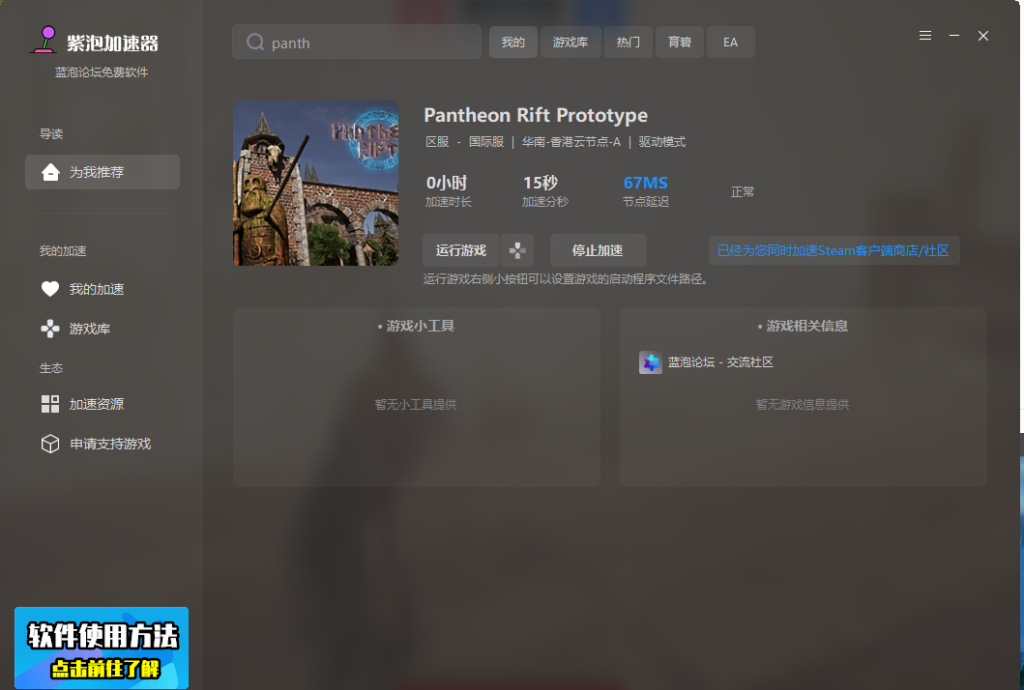Screen dimensions: 1024x690
Task: Click the Pantheon Rift Prototype cover image
Action: 316,183
